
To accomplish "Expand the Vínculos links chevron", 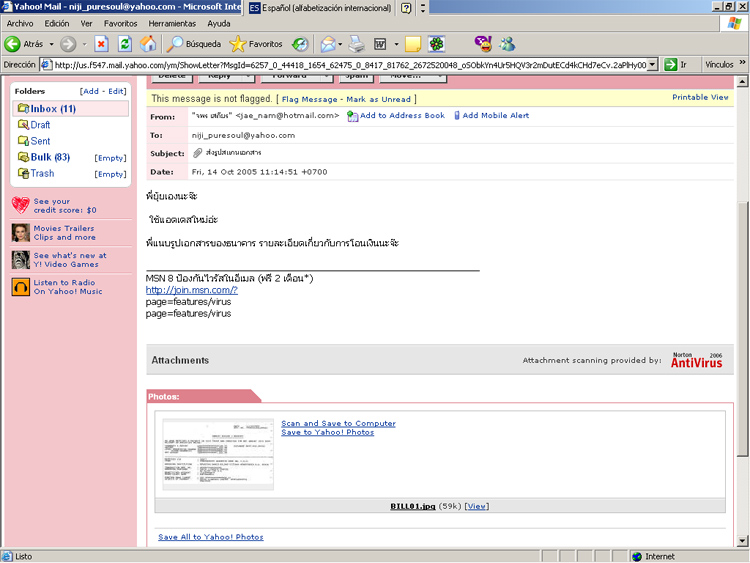I will (742, 62).
